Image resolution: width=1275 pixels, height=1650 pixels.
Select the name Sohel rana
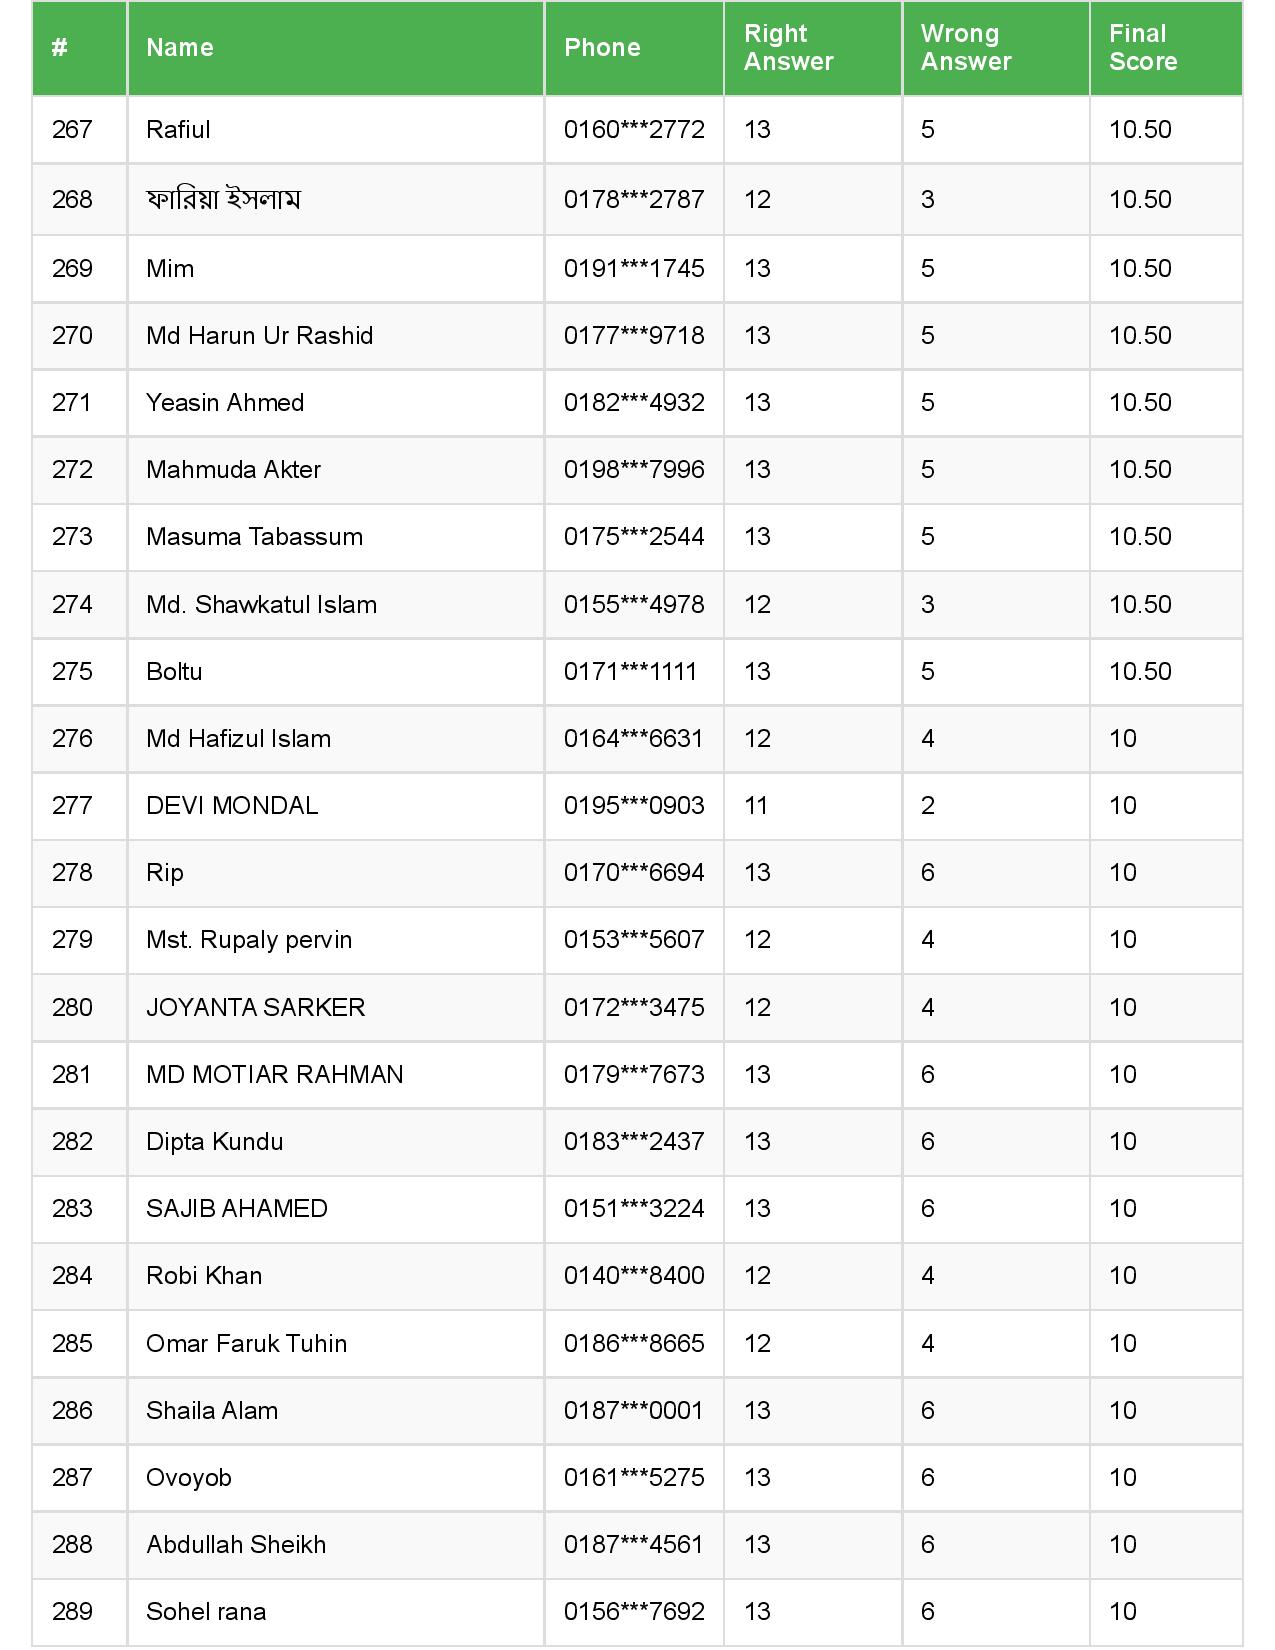tap(206, 1612)
